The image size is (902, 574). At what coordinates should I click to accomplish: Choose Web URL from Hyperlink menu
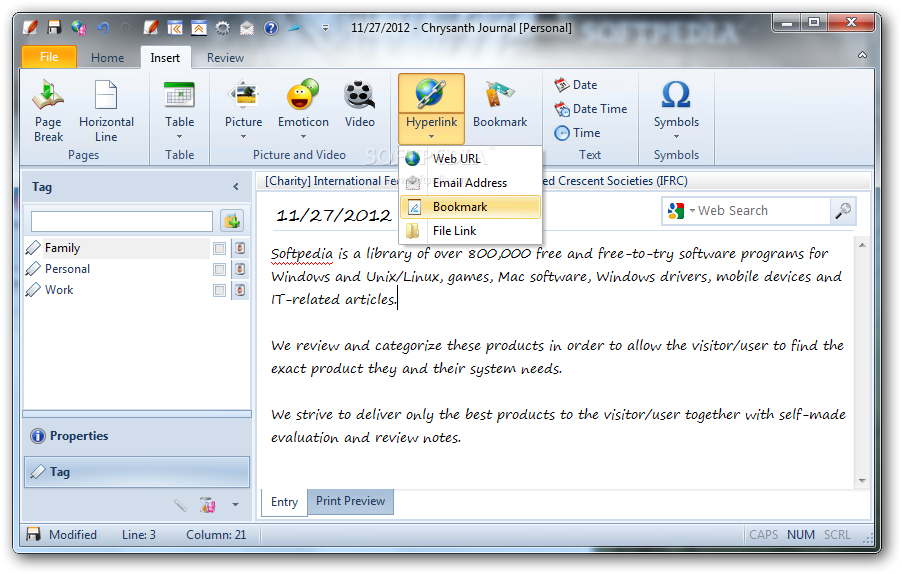(x=471, y=159)
